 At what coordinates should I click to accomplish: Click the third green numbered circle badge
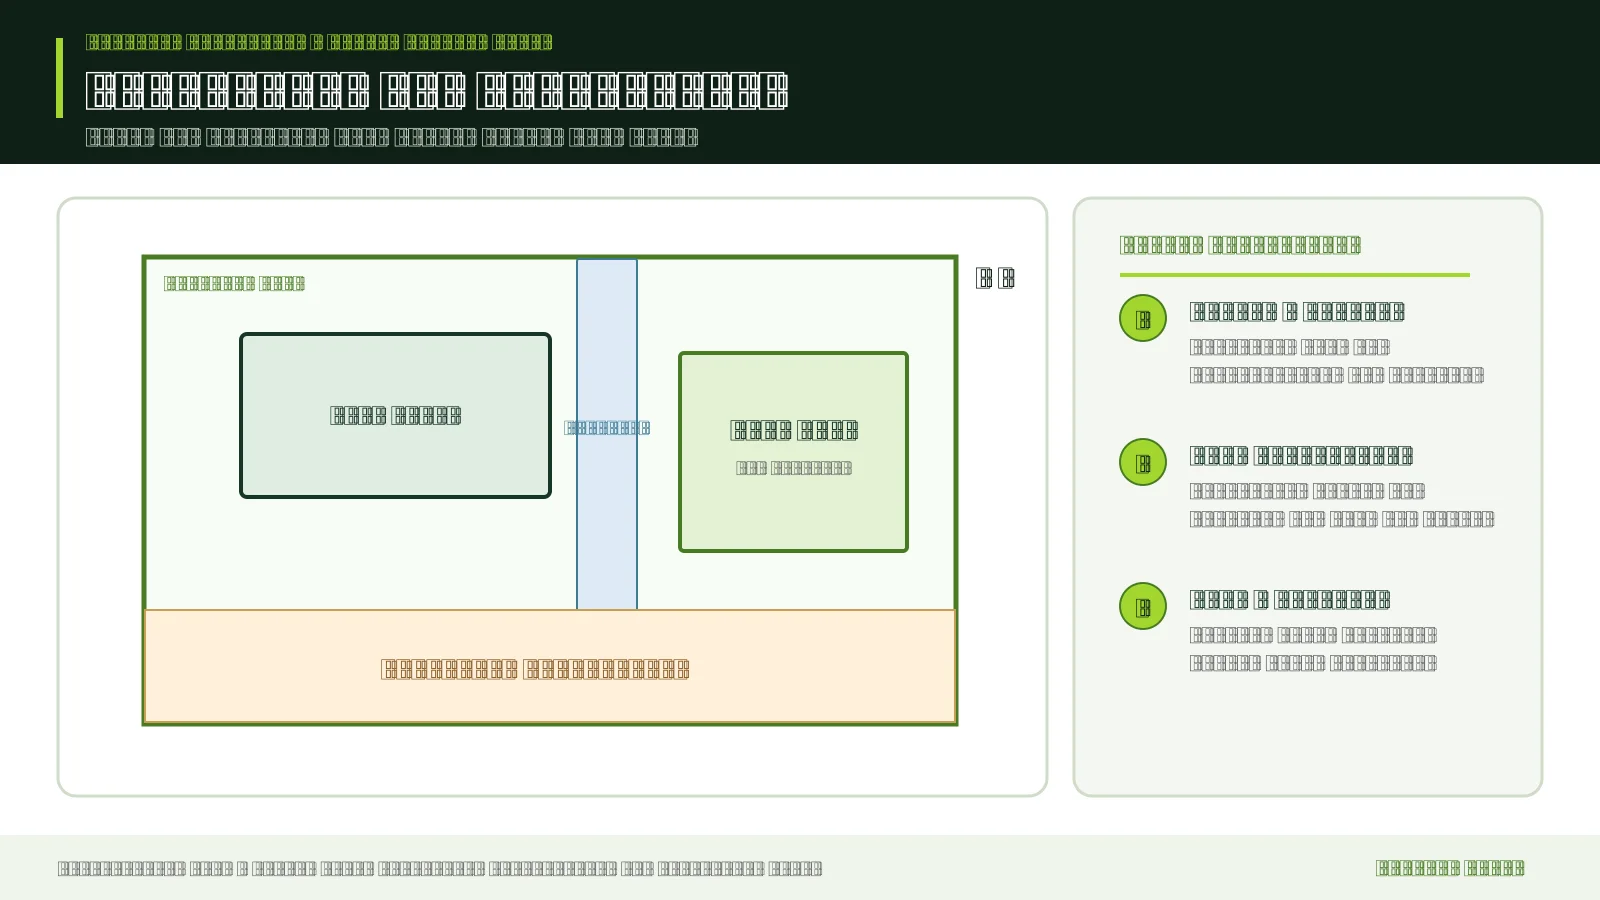tap(1143, 606)
